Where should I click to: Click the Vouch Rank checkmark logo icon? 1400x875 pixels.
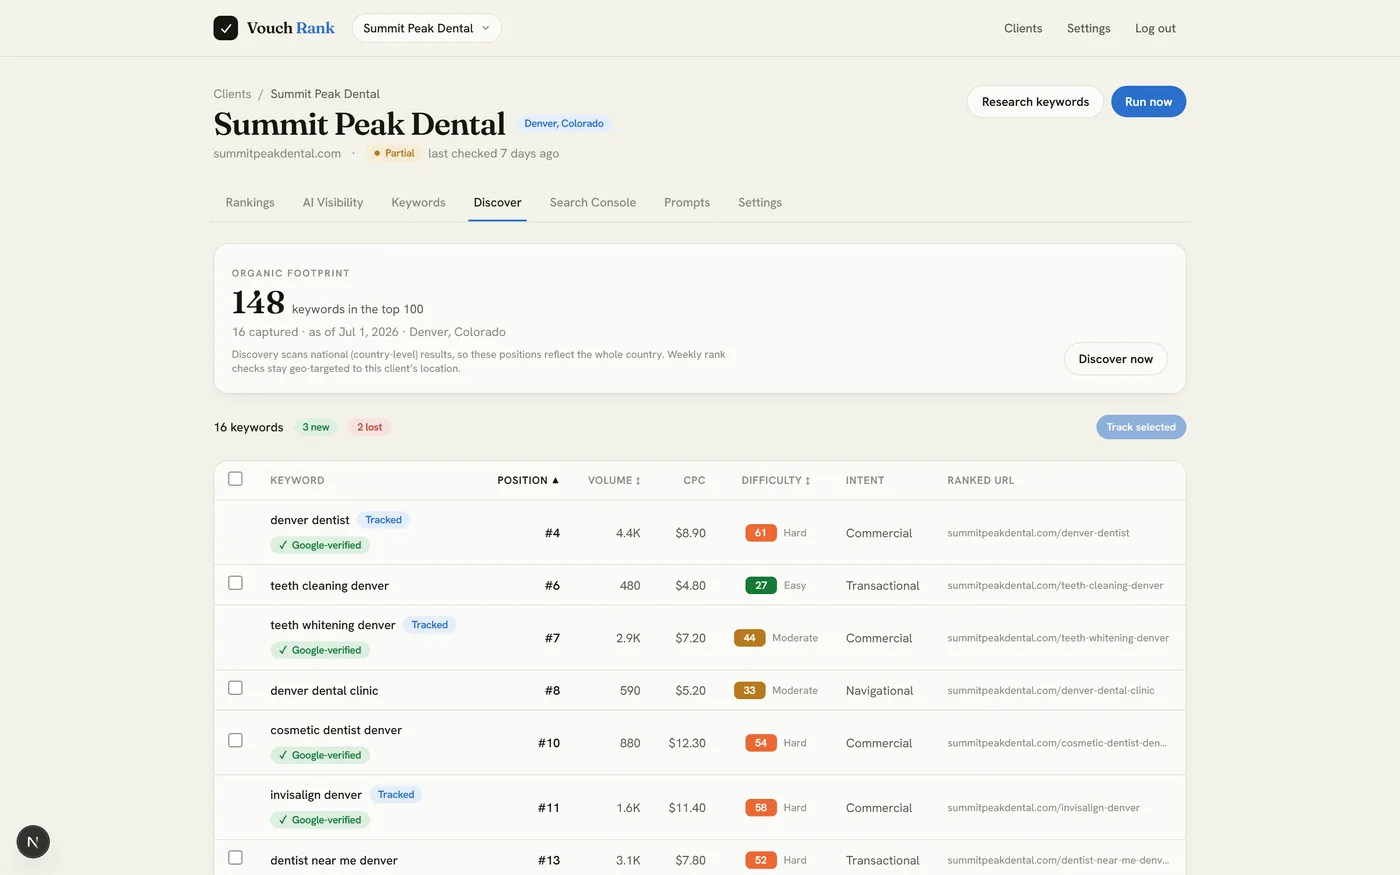coord(225,28)
